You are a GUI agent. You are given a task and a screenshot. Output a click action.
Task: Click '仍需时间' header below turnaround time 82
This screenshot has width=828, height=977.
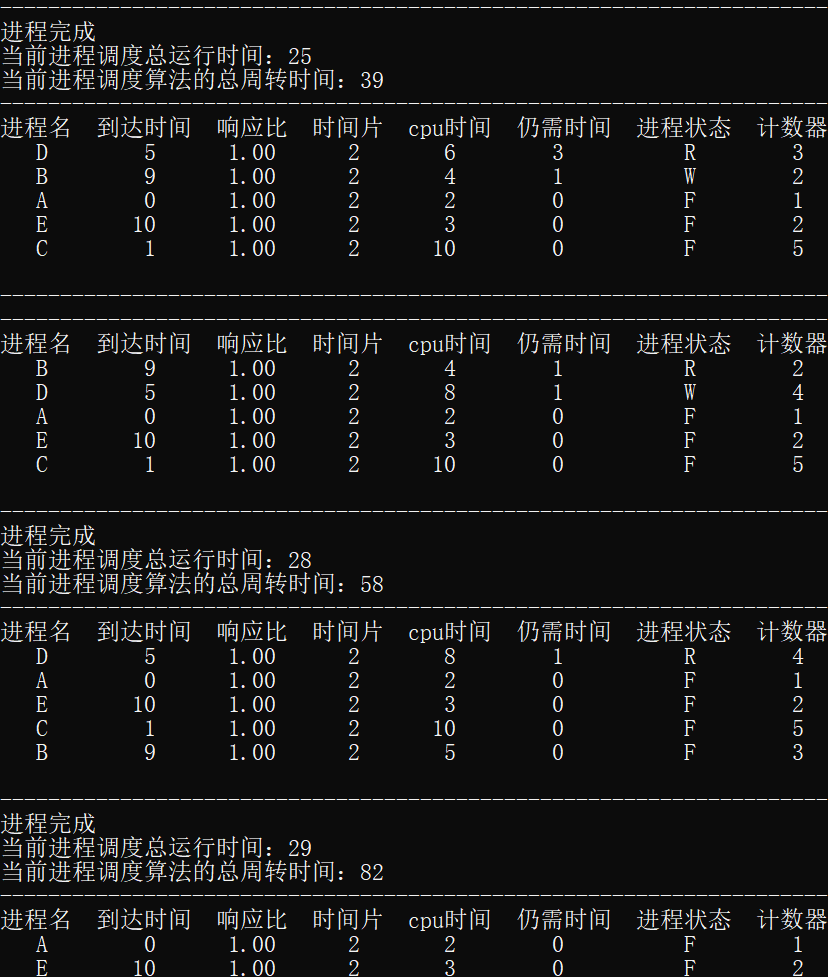[x=564, y=920]
